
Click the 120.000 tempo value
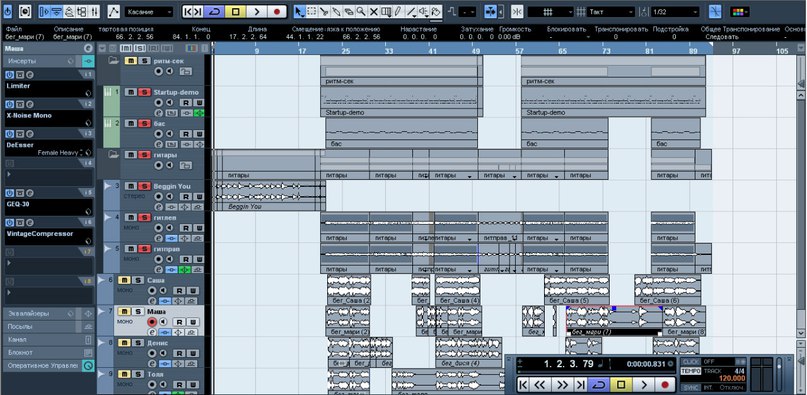pyautogui.click(x=732, y=378)
